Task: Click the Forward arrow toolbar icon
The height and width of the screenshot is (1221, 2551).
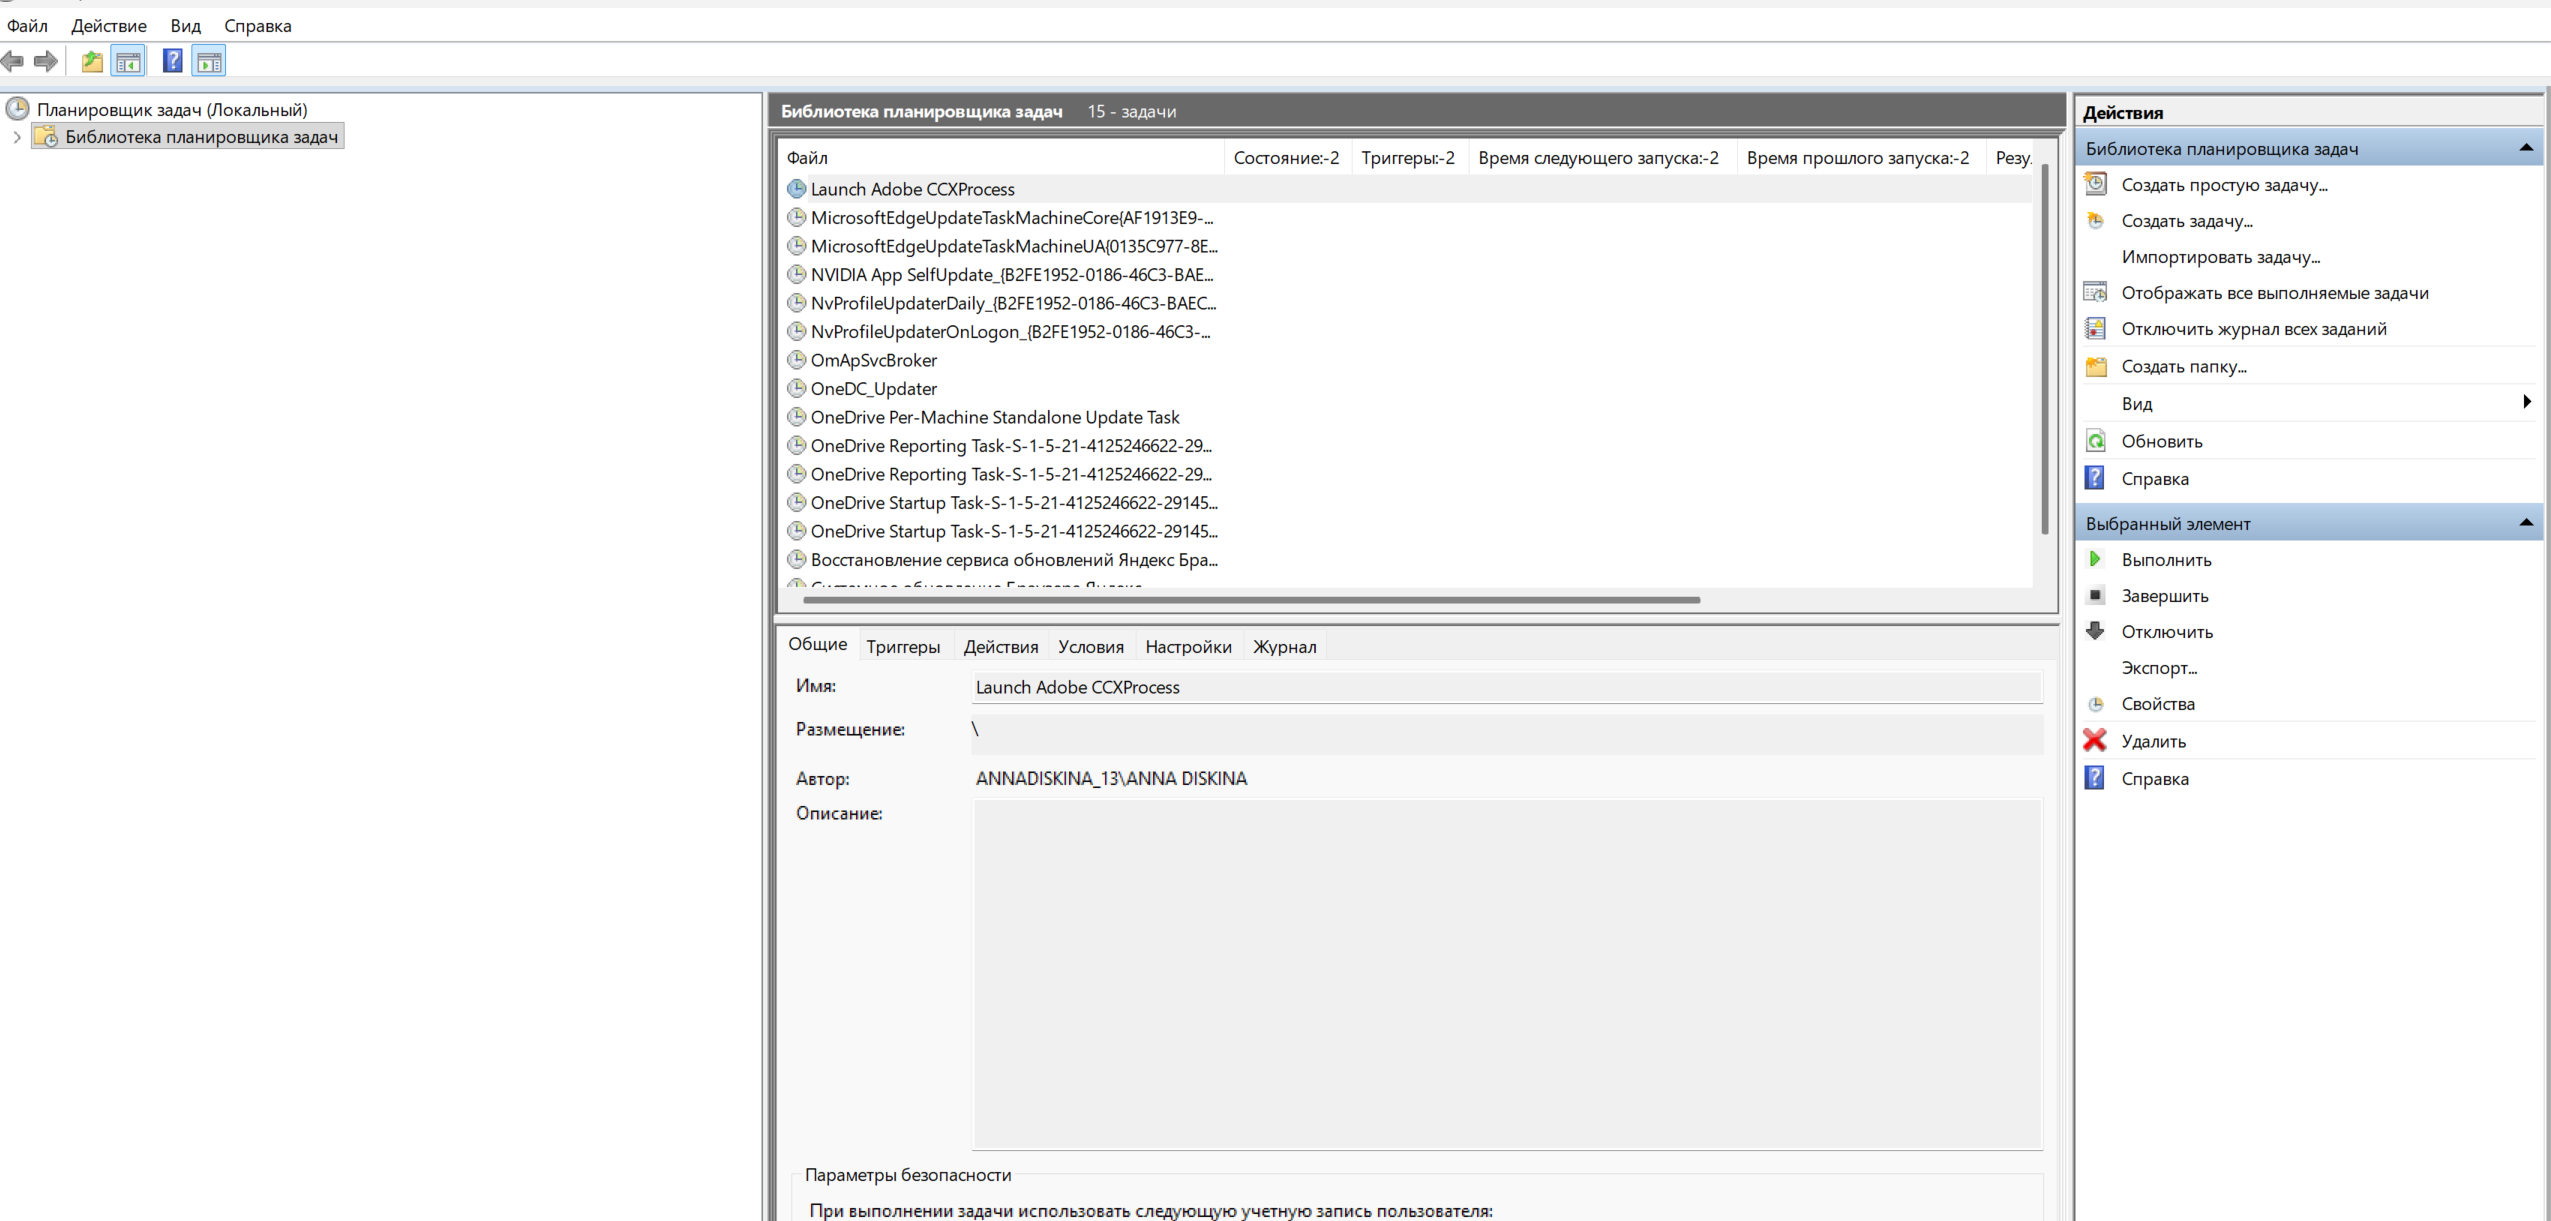Action: click(x=46, y=62)
